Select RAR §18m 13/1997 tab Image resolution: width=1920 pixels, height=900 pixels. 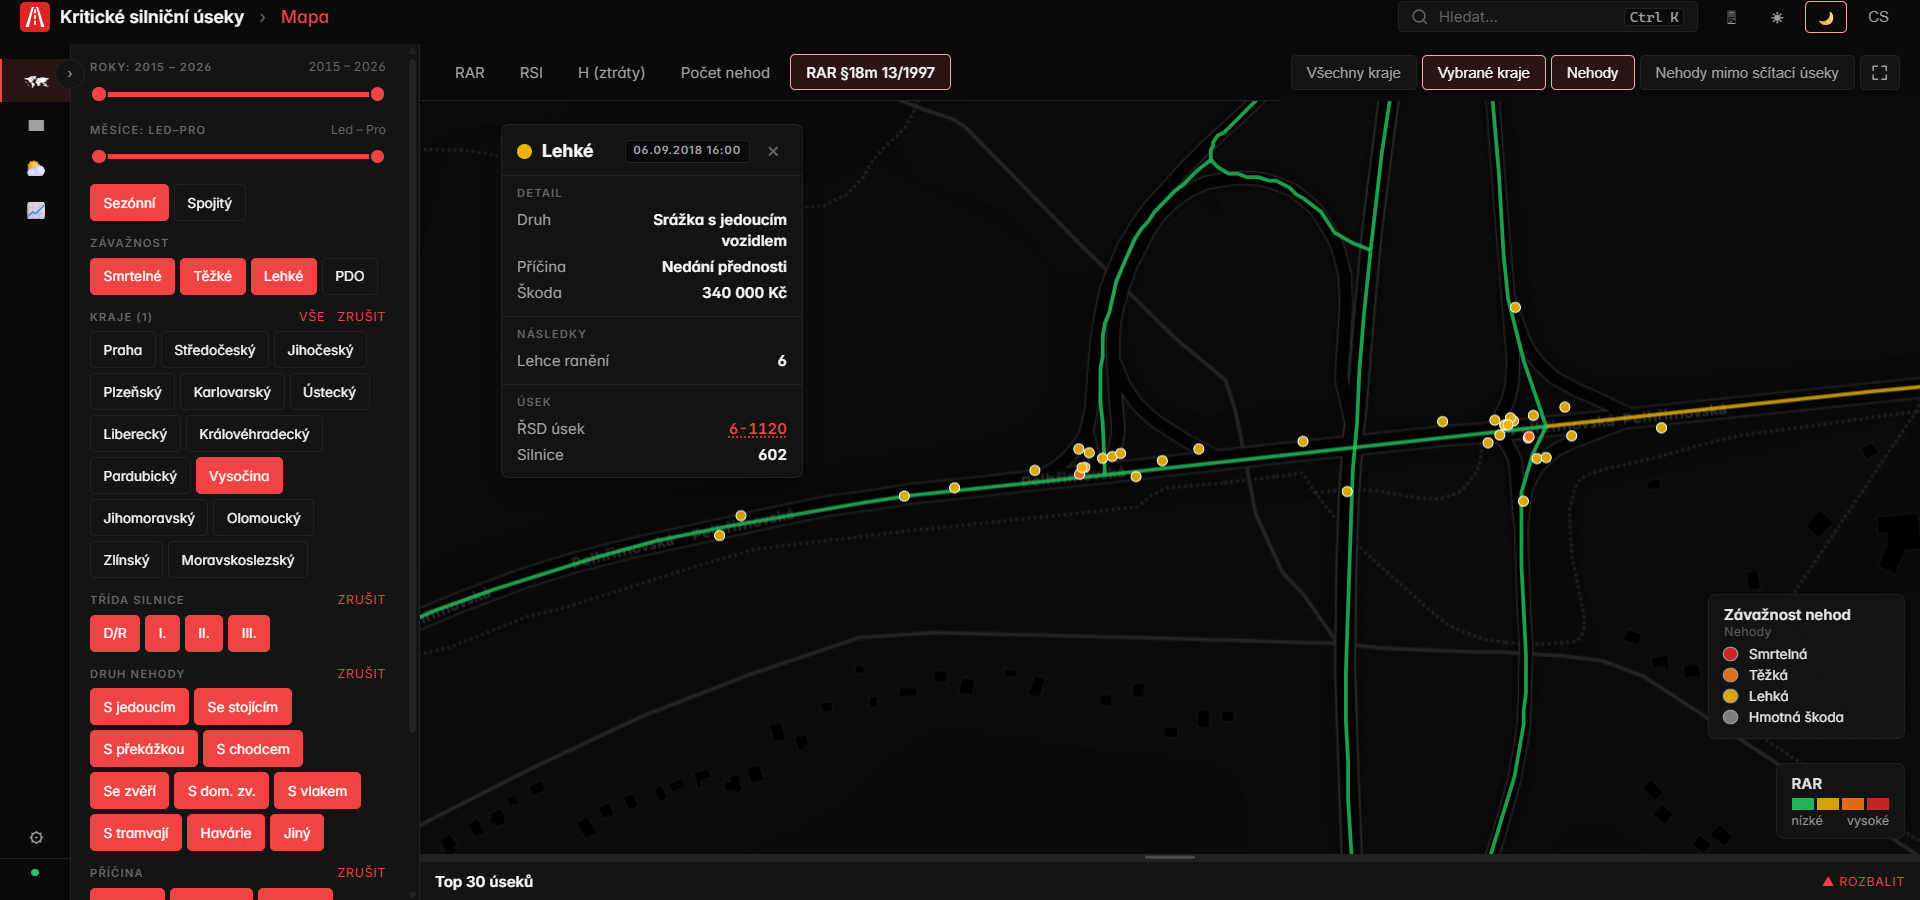tap(870, 72)
